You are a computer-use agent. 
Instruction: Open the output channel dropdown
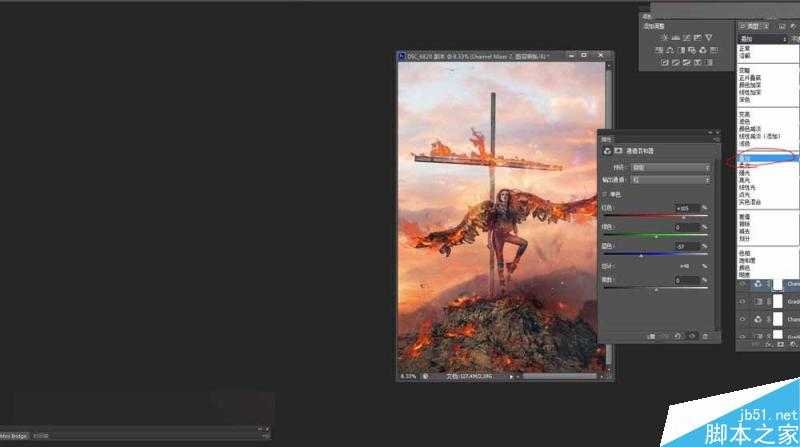point(672,179)
